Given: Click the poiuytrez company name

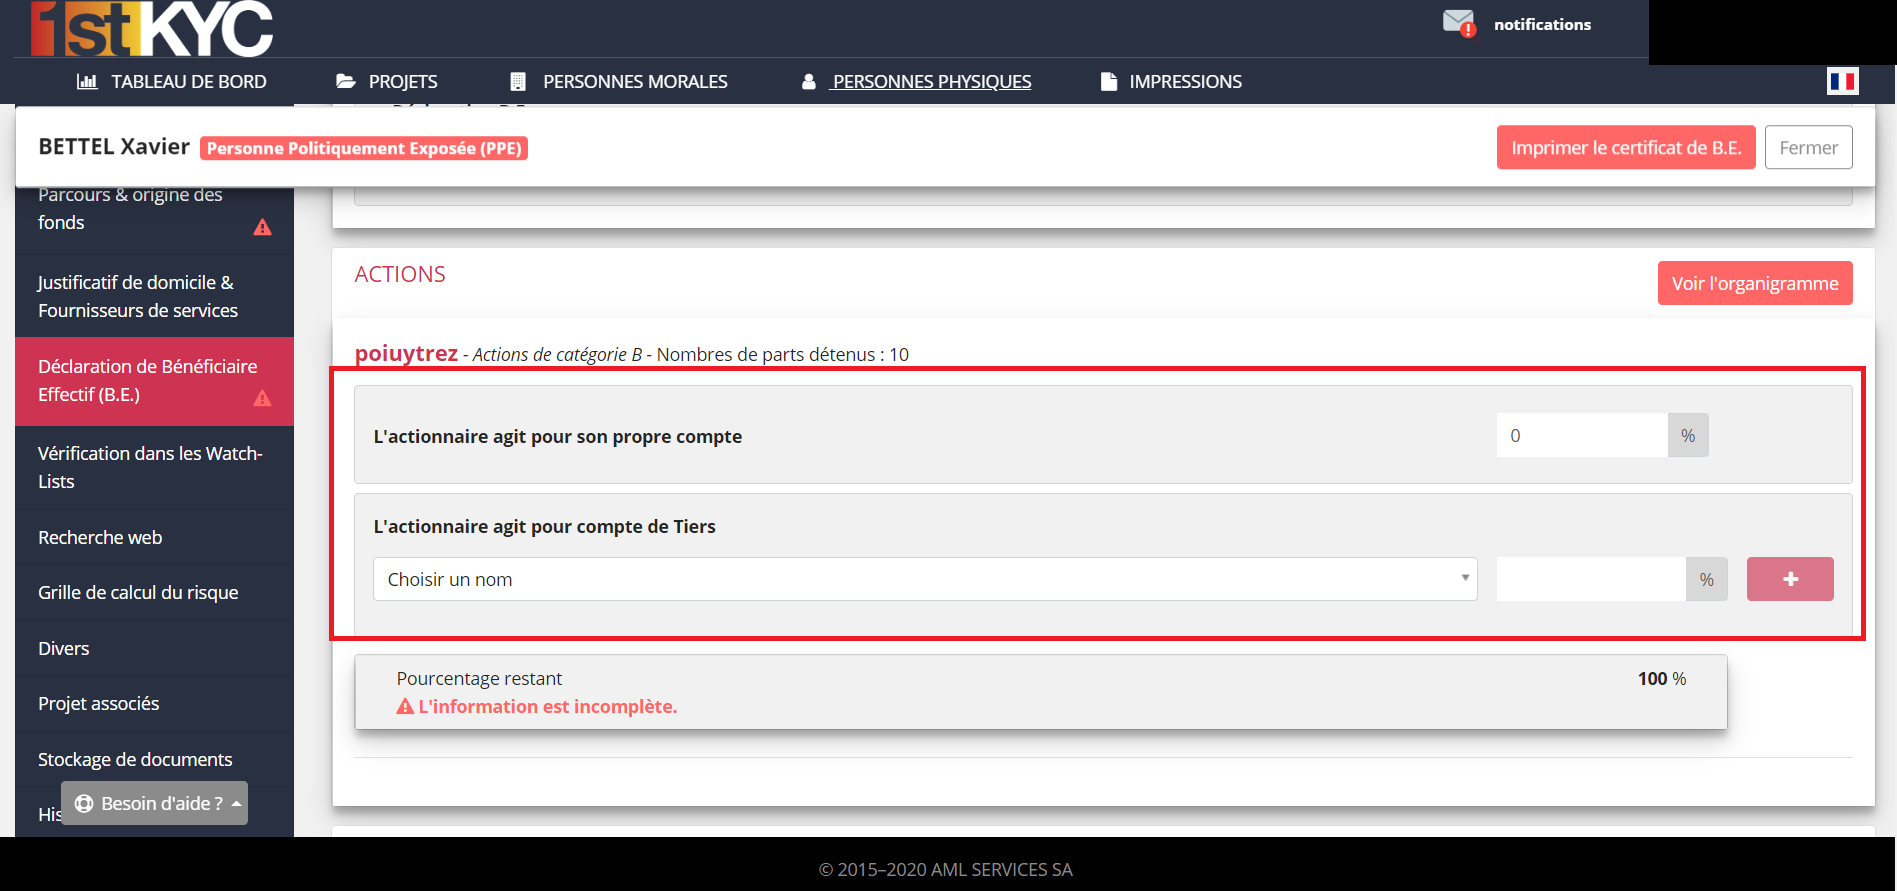Looking at the screenshot, I should click(406, 353).
